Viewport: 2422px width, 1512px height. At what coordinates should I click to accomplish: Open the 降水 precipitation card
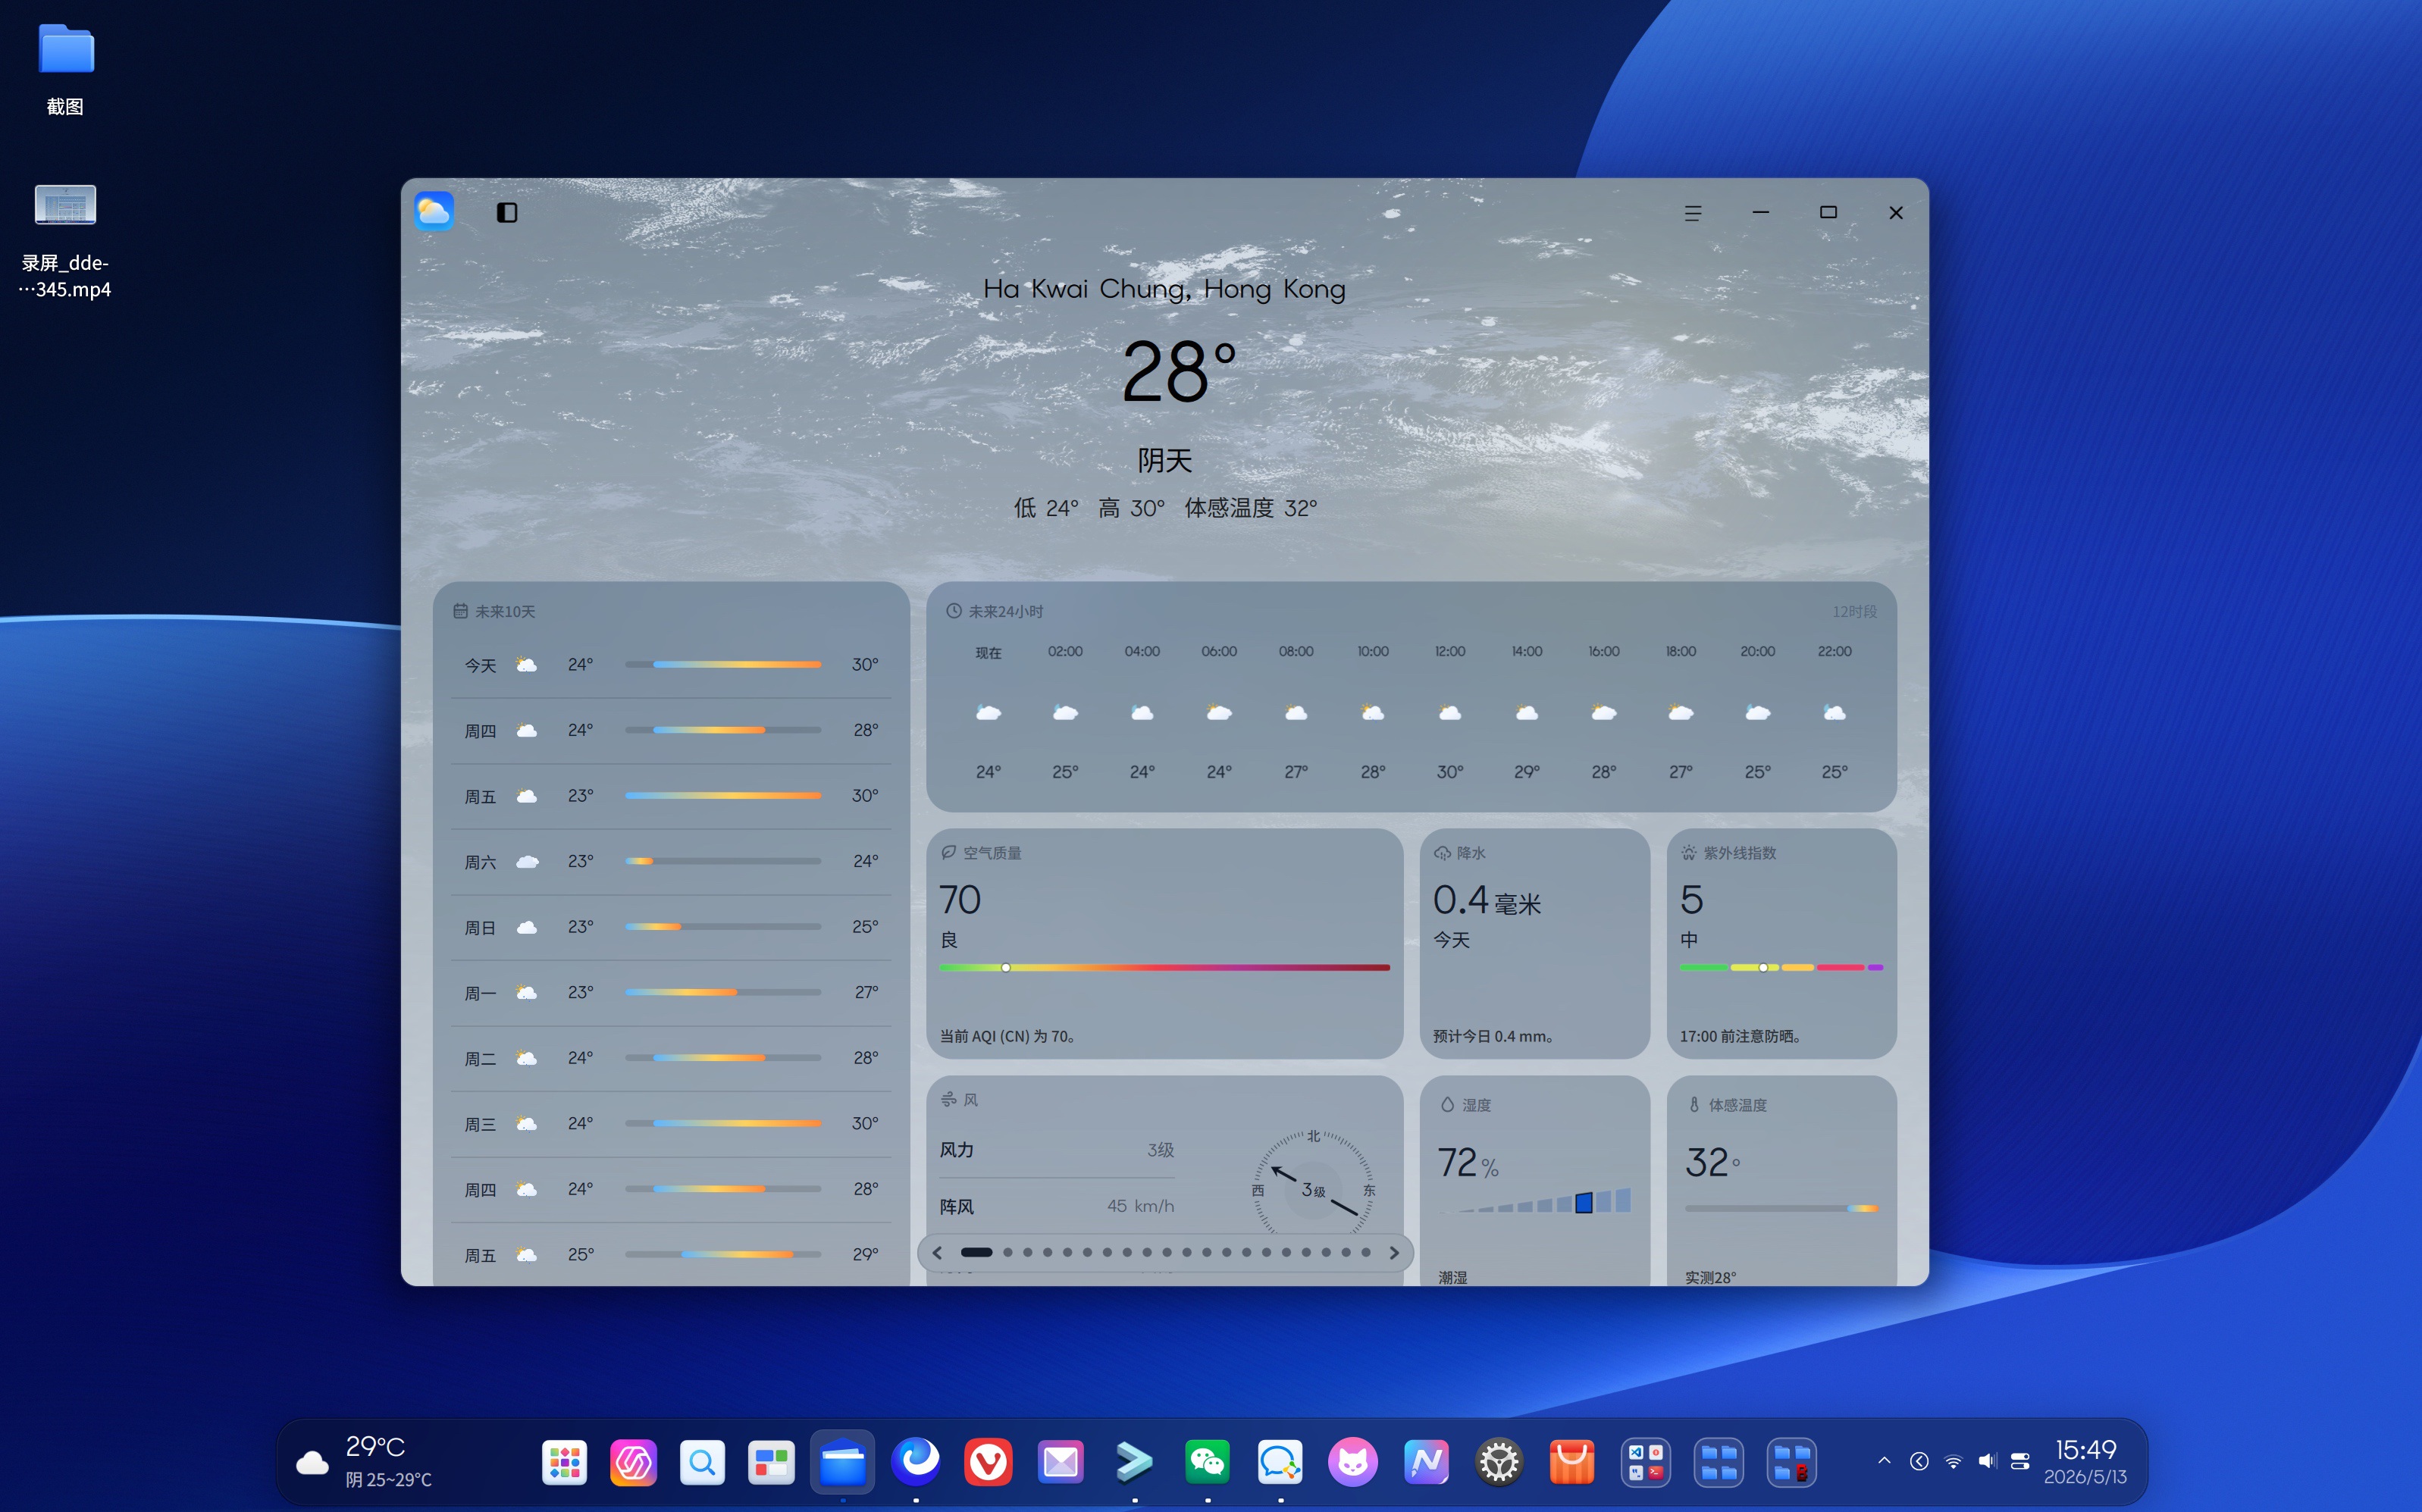[x=1534, y=943]
